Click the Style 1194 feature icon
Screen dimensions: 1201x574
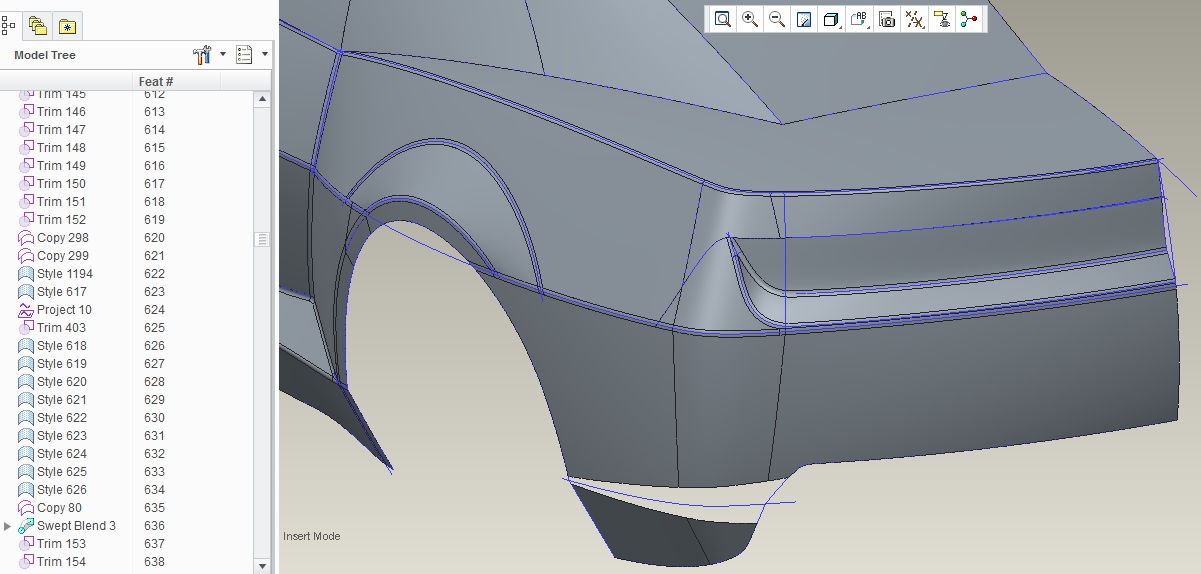[x=26, y=274]
